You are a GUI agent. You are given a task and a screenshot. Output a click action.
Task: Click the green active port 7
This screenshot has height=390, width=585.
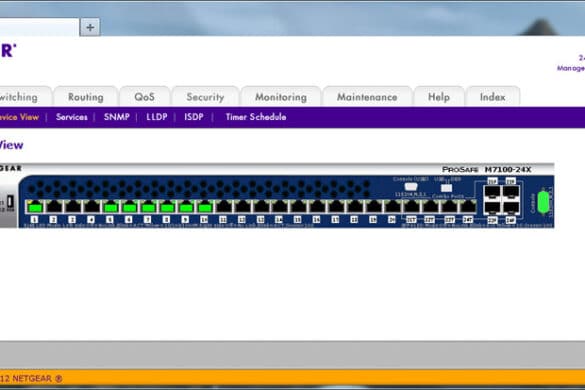(148, 207)
